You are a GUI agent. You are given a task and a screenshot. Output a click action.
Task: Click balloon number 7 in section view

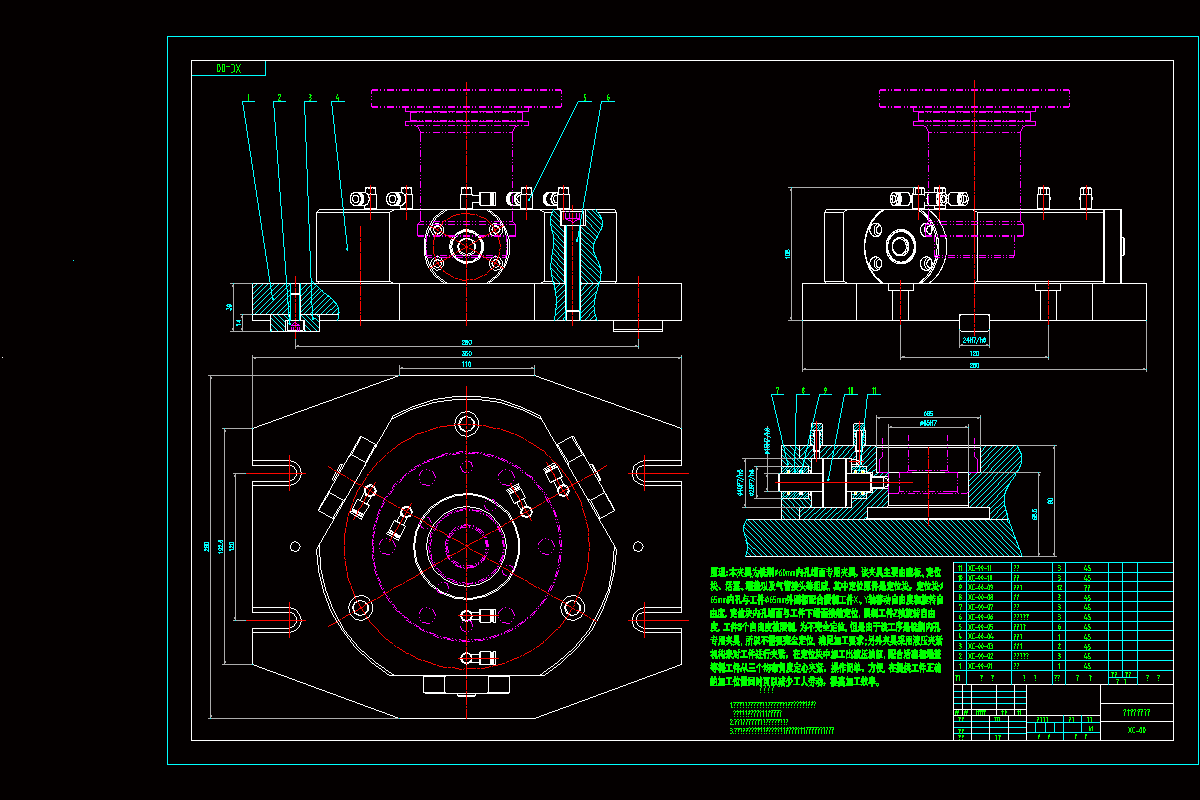[x=776, y=390]
